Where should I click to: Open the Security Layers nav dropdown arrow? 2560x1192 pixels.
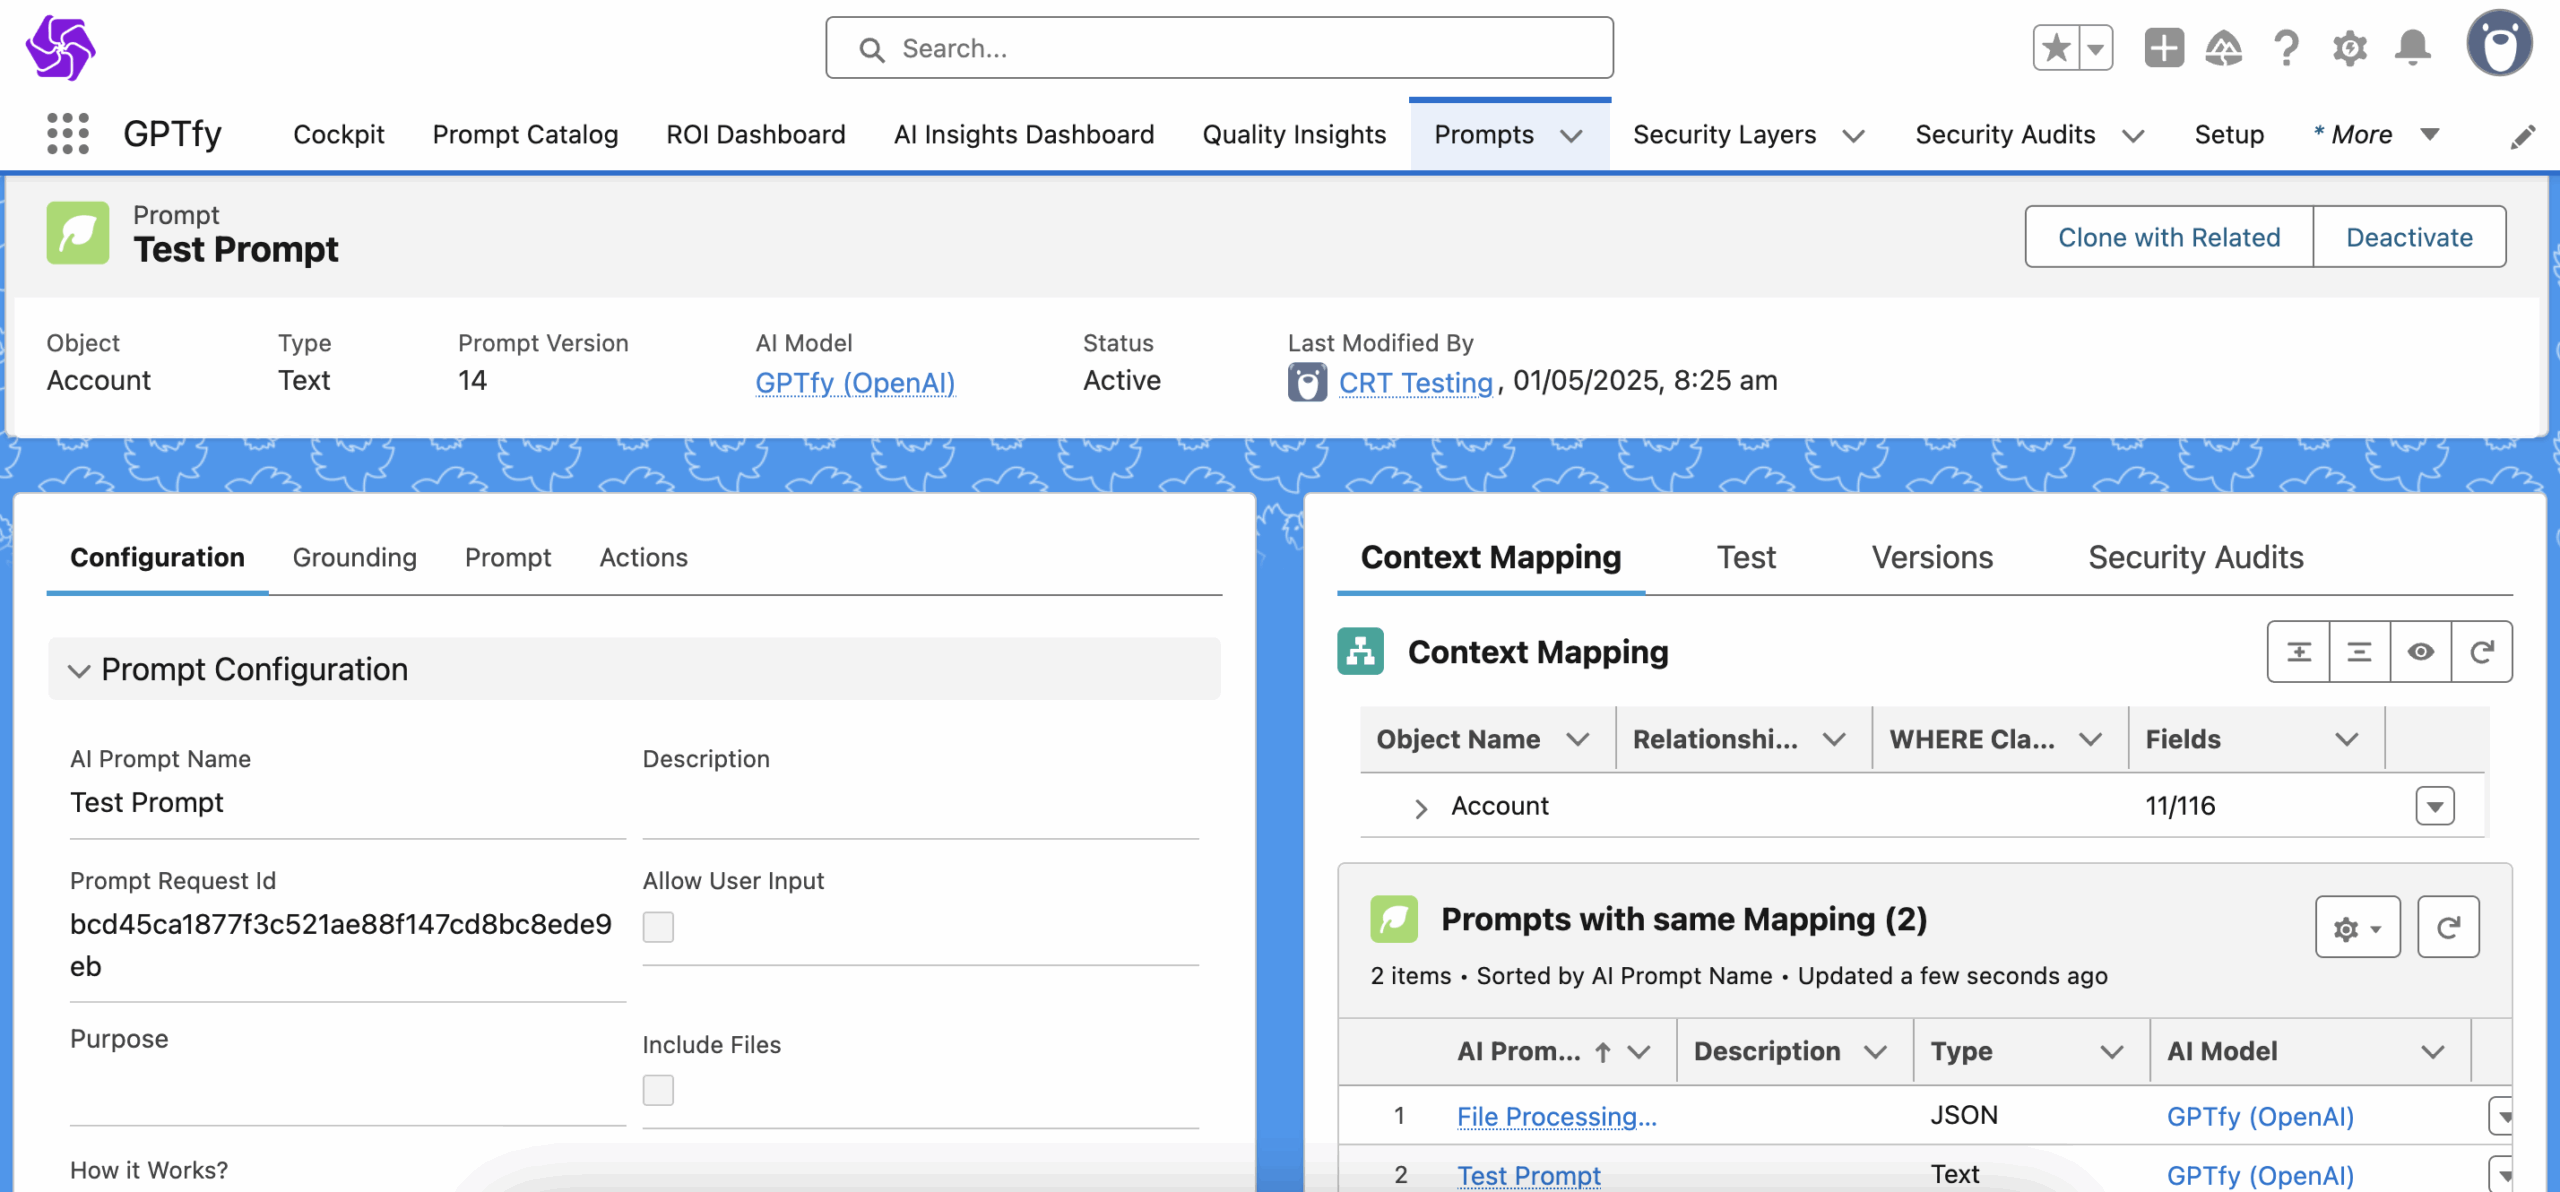[x=1854, y=136]
